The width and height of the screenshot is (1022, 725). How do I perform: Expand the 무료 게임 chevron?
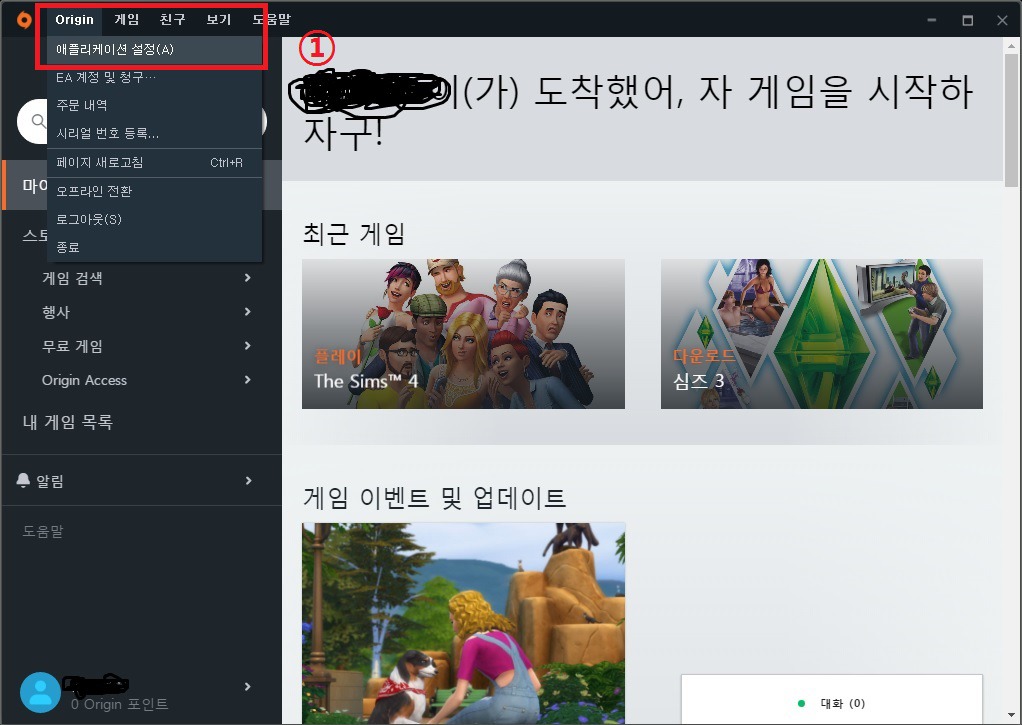[x=248, y=346]
